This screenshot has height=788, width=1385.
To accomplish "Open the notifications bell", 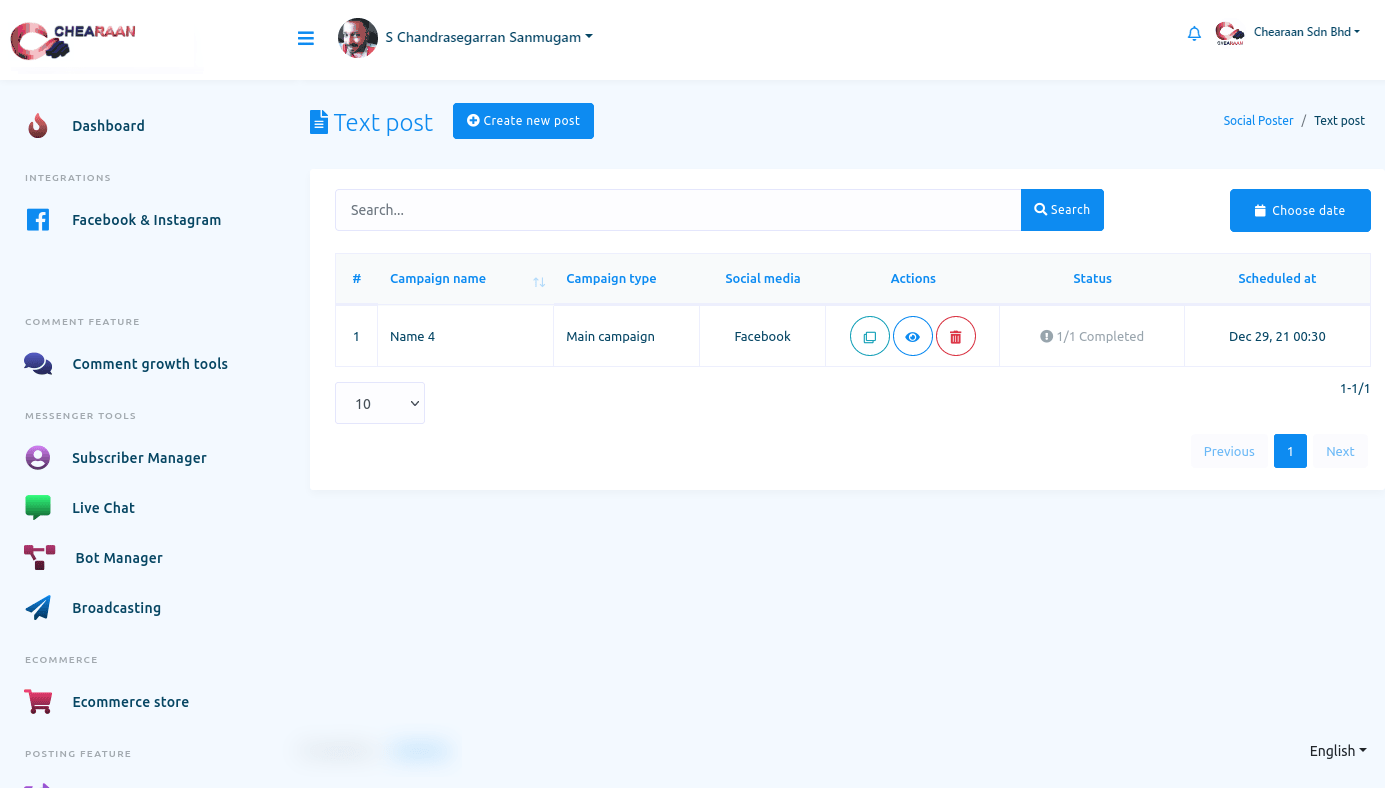I will 1194,34.
